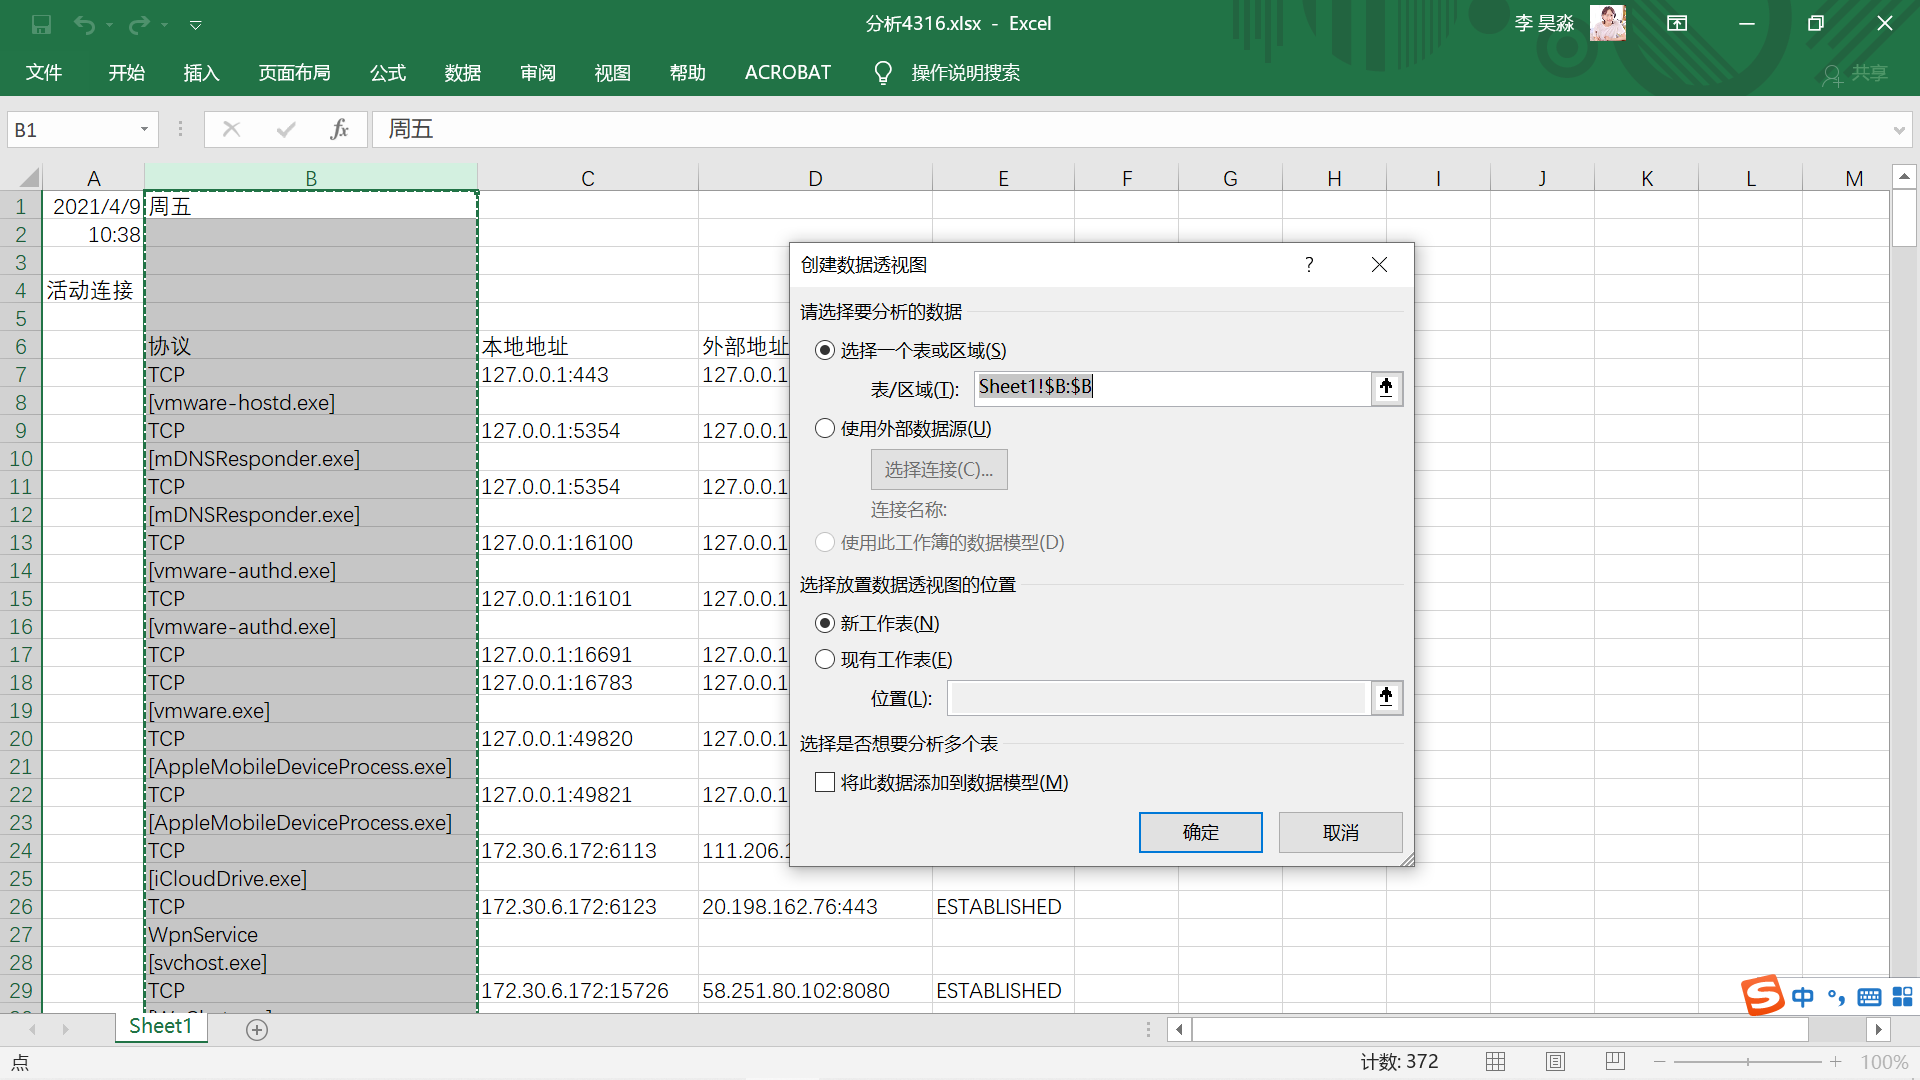
Task: Select 现有工作表 radio option
Action: [x=825, y=660]
